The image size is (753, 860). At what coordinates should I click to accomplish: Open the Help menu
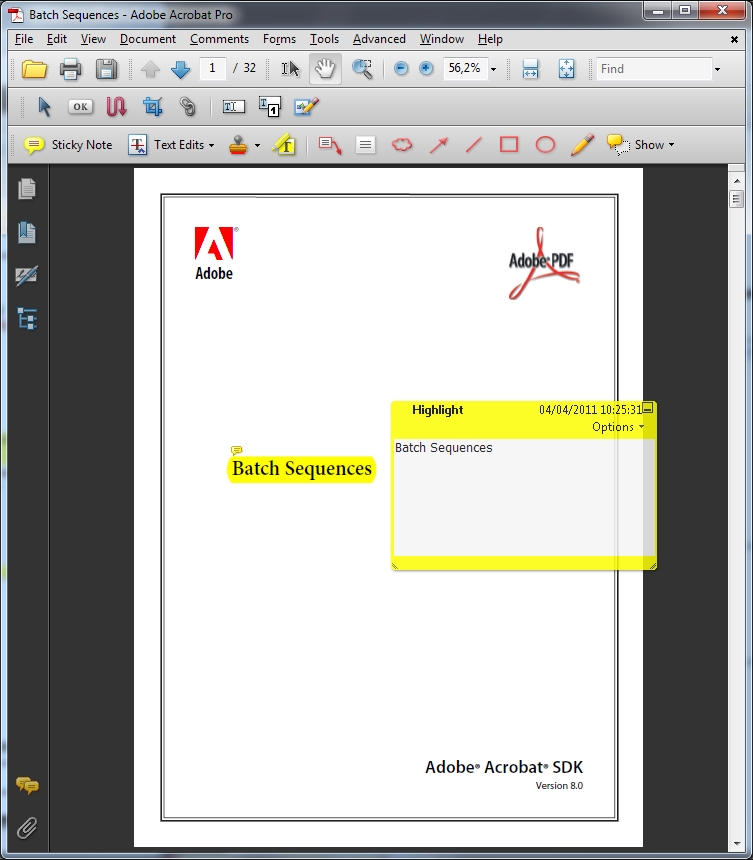click(x=490, y=39)
